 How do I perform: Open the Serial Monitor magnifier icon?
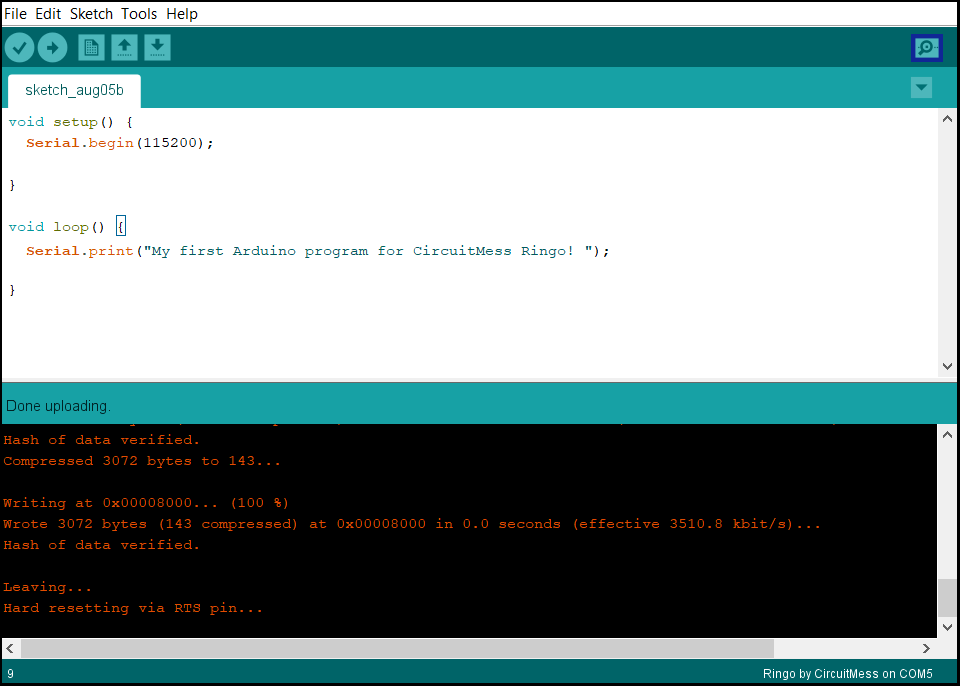(926, 48)
